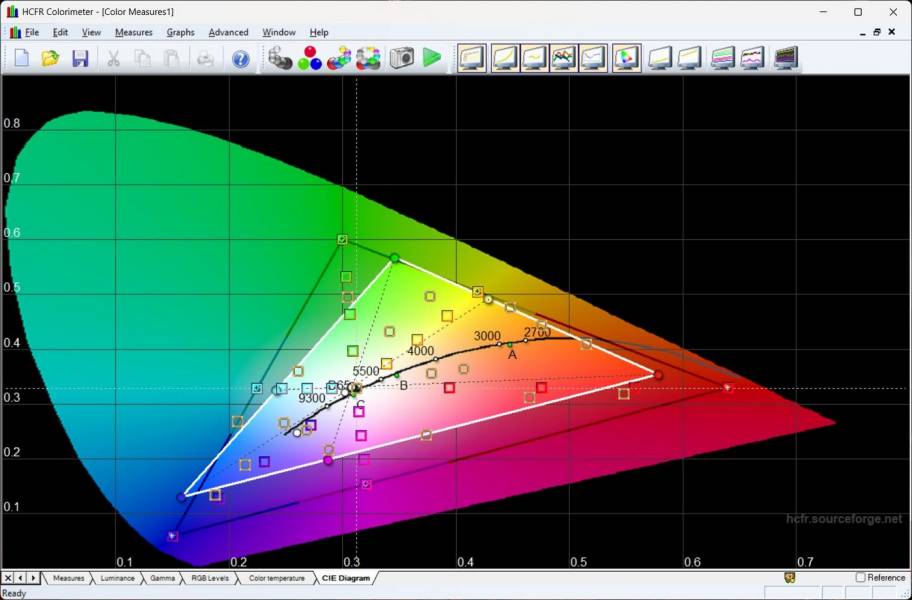Click the RGB levels graph toolbar icon
This screenshot has height=600, width=912.
(x=564, y=58)
